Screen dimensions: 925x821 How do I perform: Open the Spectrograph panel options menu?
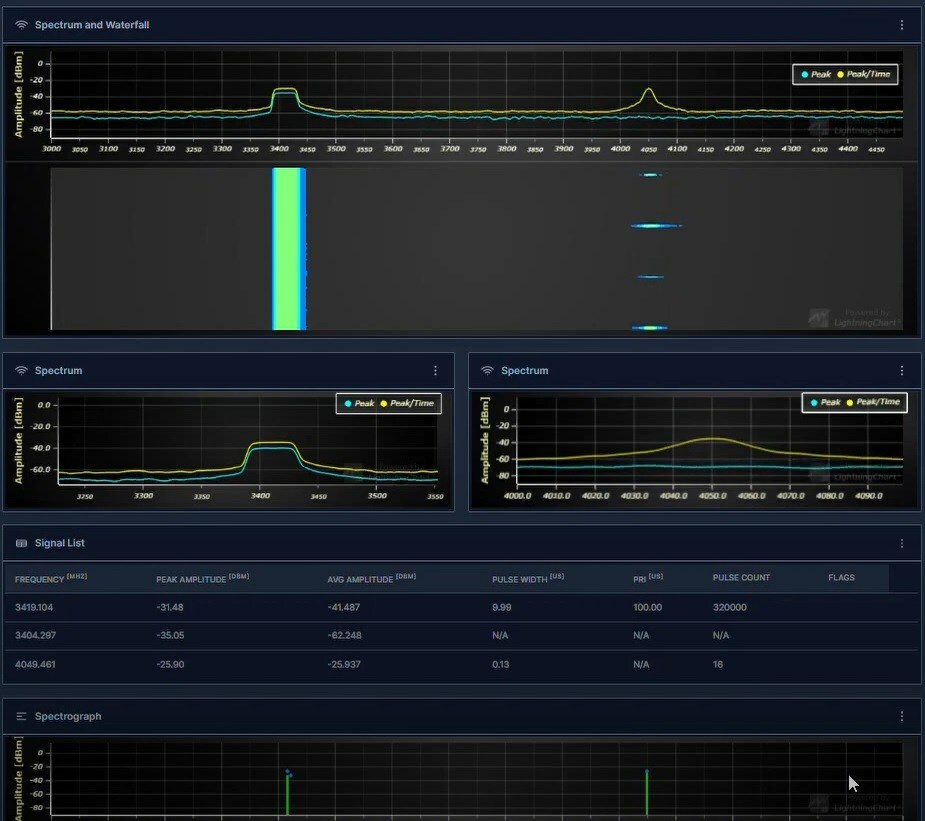click(902, 717)
